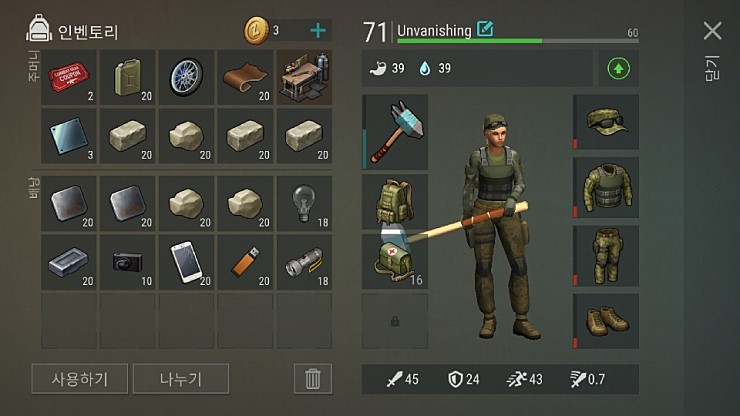Click the trash can delete button
740x416 pixels.
tap(312, 379)
